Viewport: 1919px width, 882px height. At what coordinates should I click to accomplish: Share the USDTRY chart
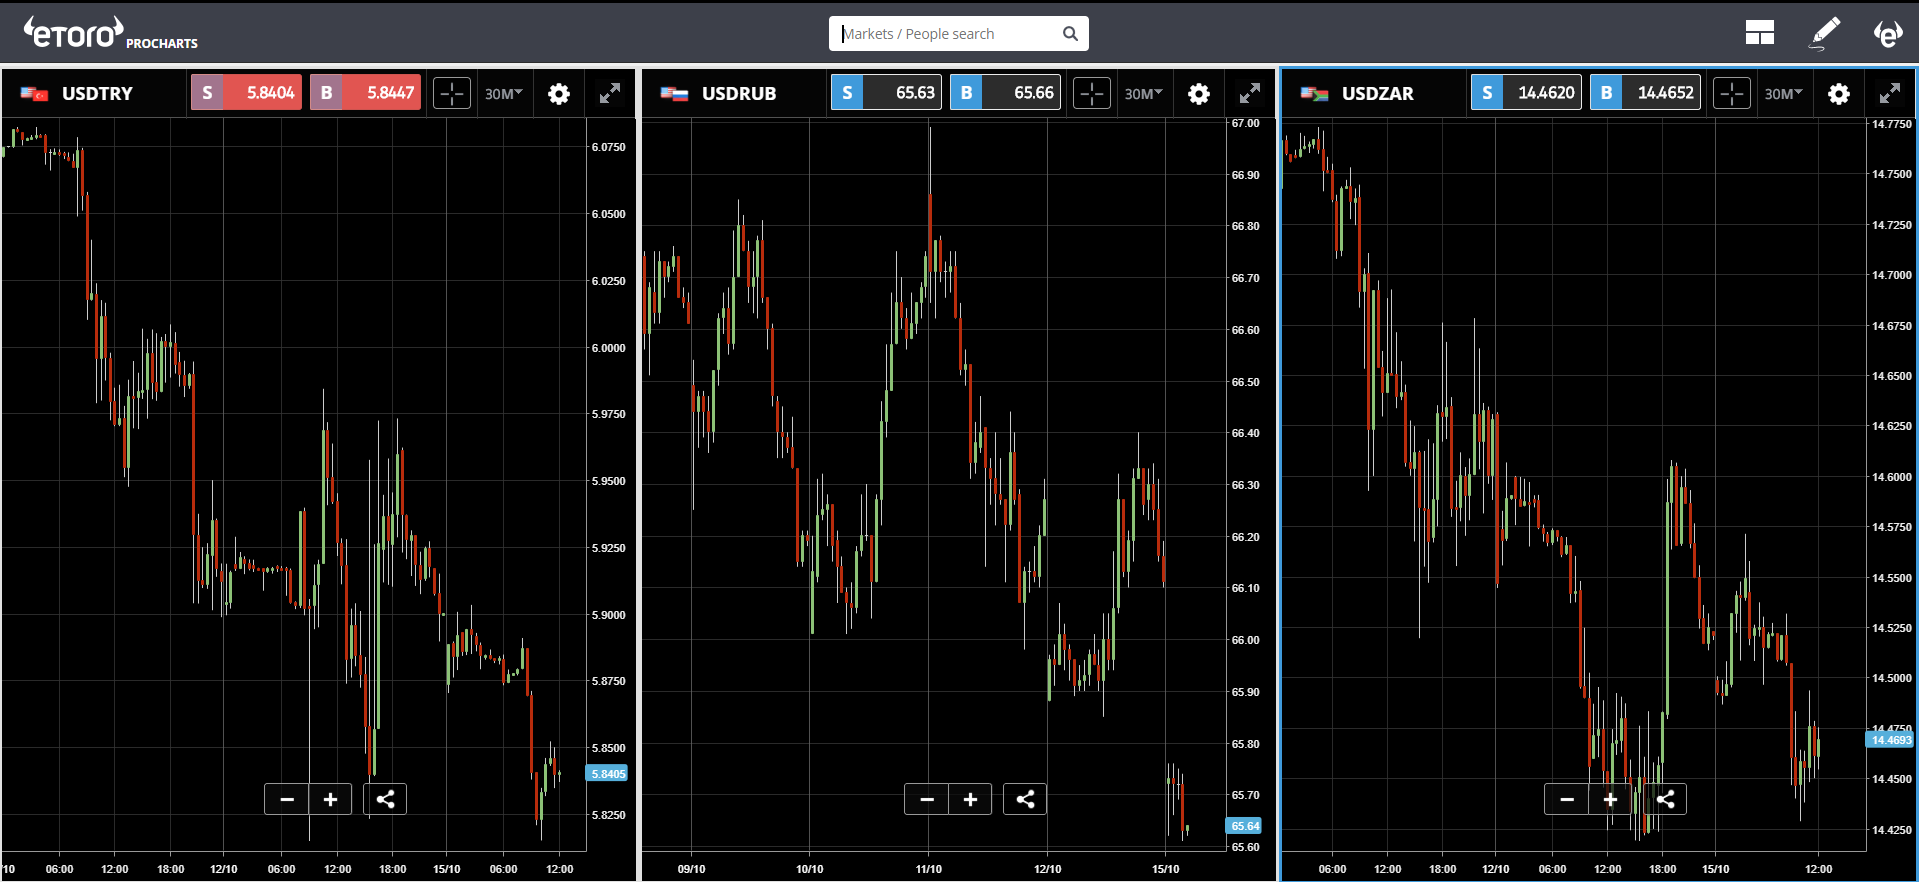(385, 799)
